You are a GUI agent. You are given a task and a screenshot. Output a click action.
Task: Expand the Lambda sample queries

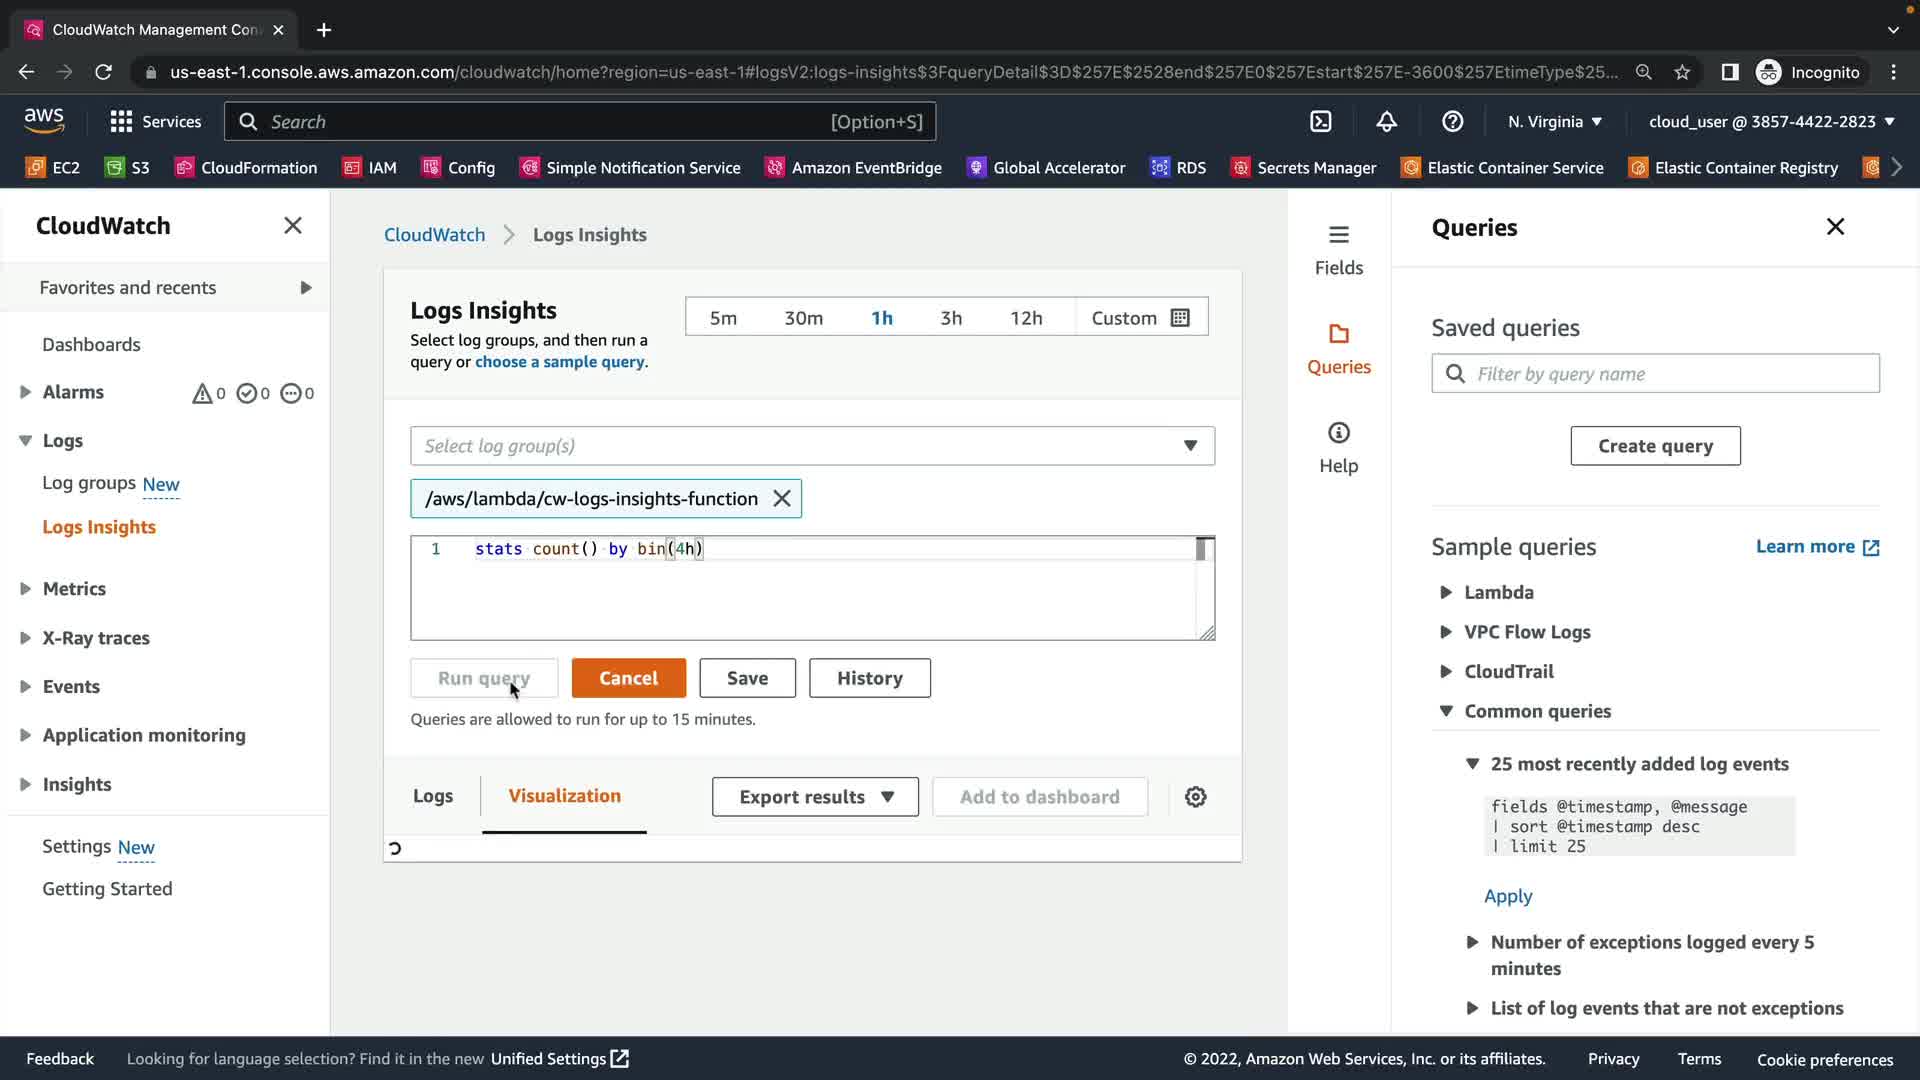(1497, 592)
